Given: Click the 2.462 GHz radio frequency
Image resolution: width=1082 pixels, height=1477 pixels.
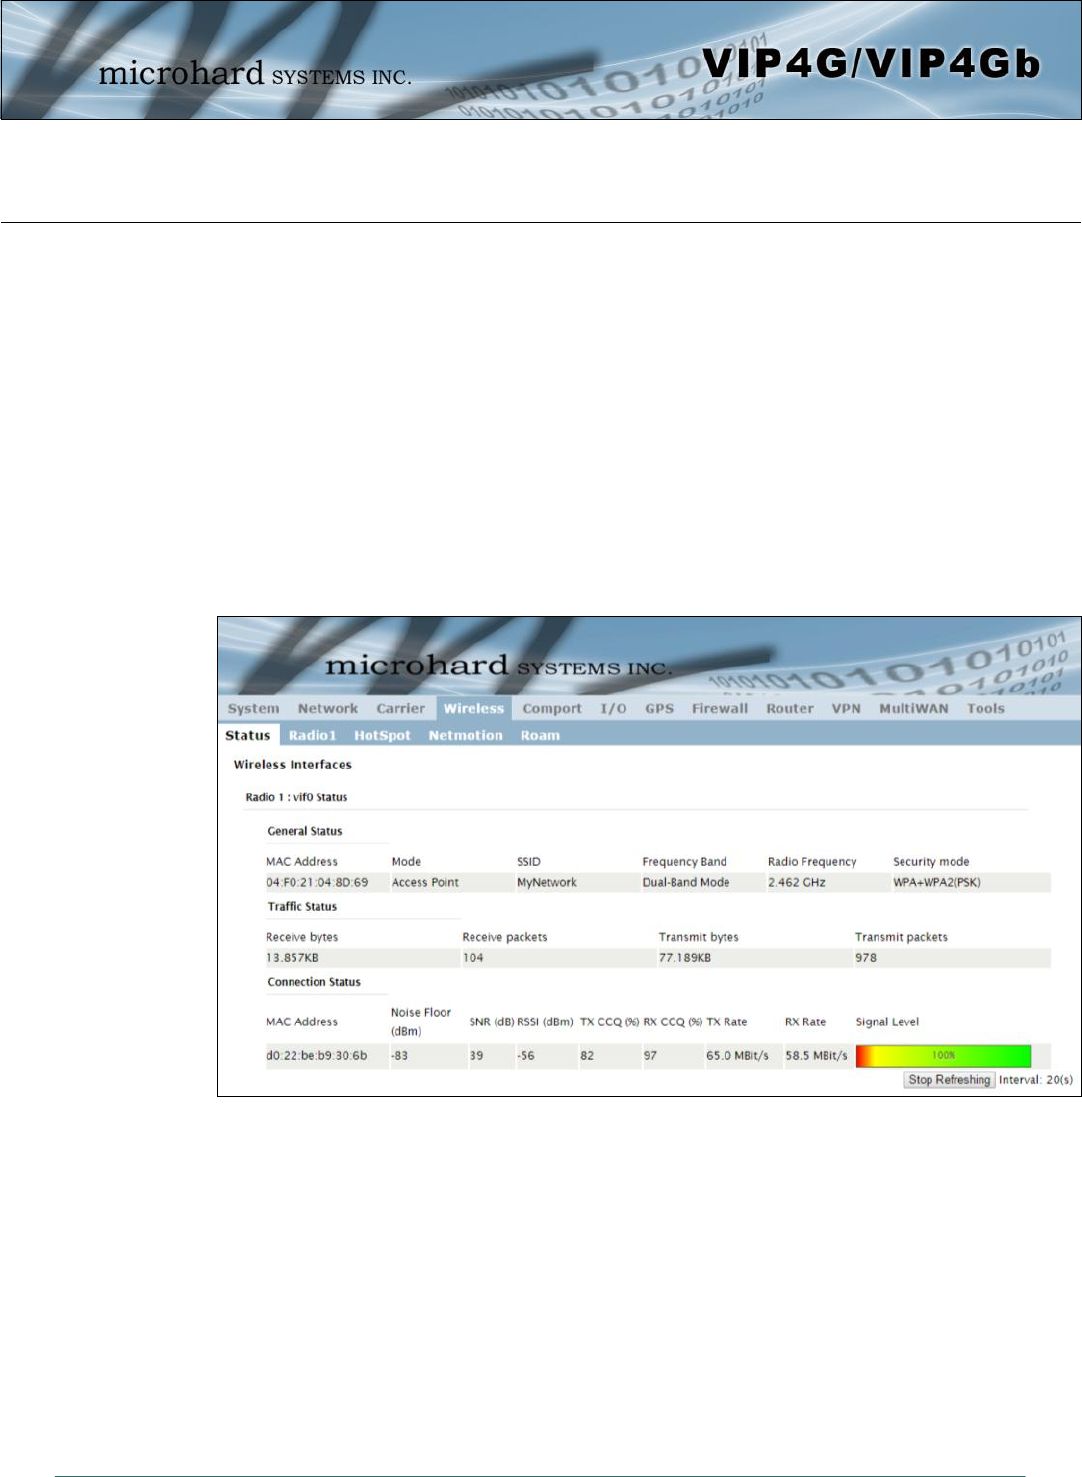Looking at the screenshot, I should (x=797, y=883).
